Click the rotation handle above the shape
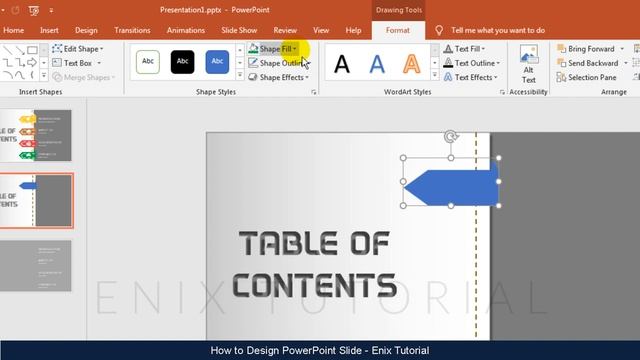The width and height of the screenshot is (640, 360). 451,136
